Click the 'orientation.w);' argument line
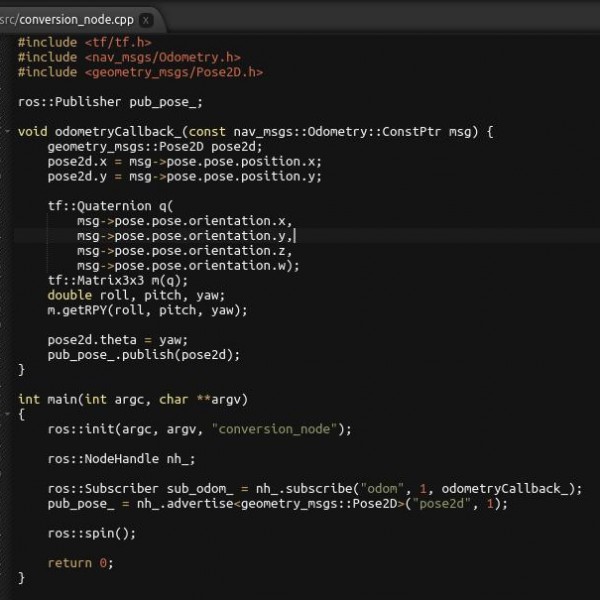The image size is (600, 600). tap(188, 266)
